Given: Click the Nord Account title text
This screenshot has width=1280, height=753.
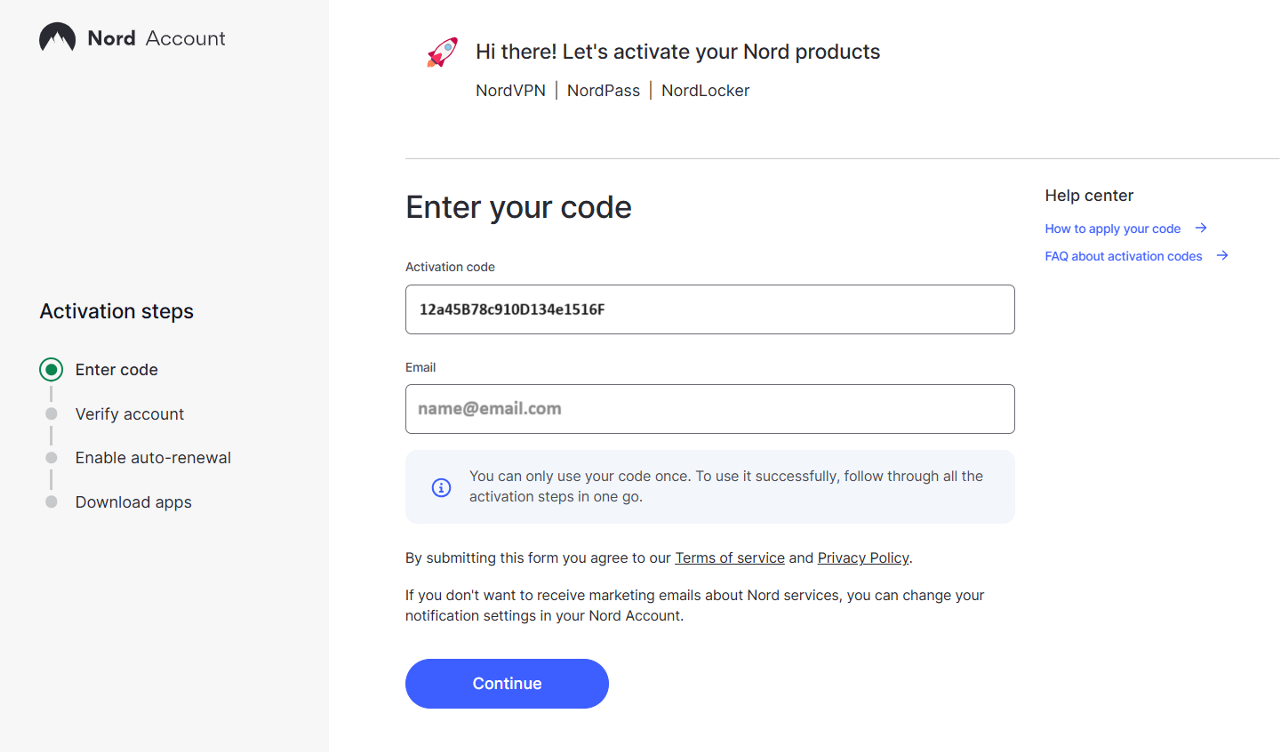Looking at the screenshot, I should (x=156, y=38).
